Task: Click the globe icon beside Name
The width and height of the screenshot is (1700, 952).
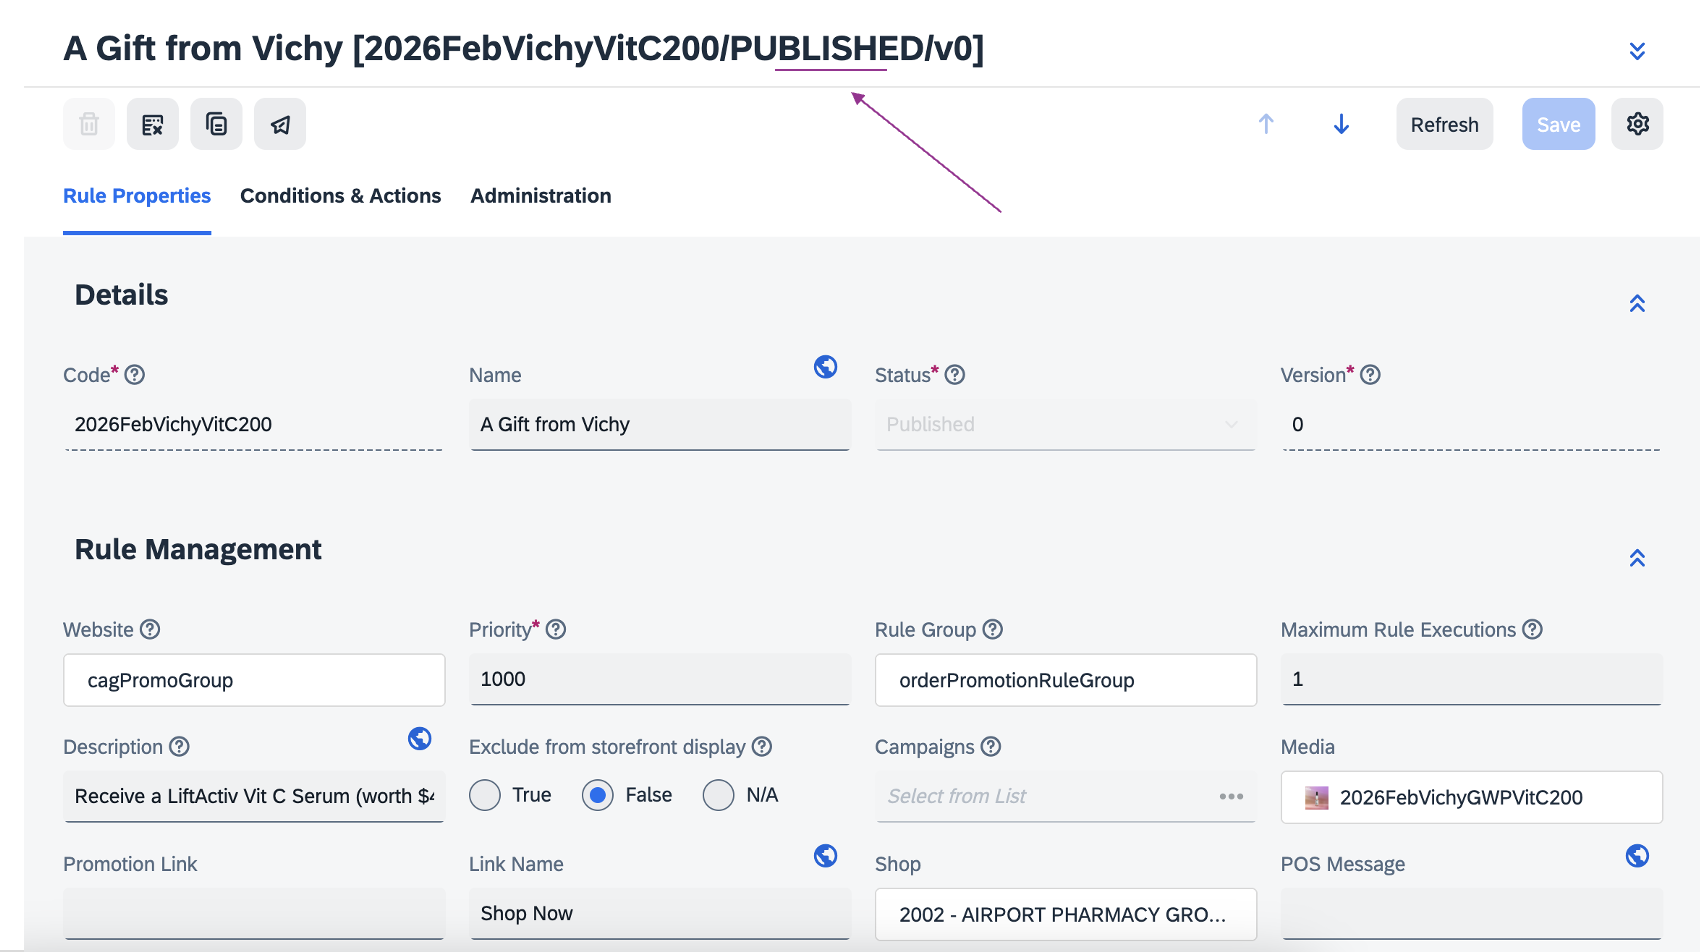Action: (x=825, y=367)
